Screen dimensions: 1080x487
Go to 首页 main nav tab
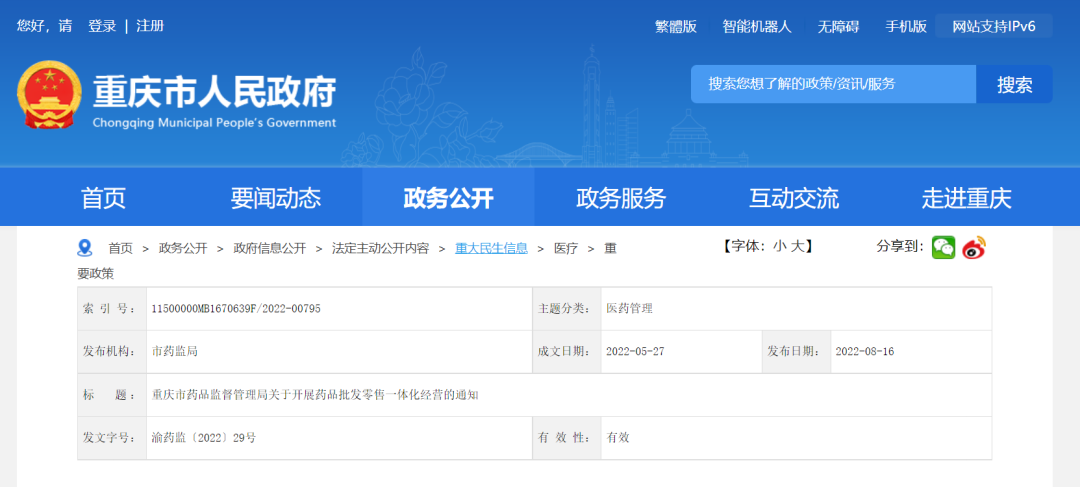click(104, 198)
